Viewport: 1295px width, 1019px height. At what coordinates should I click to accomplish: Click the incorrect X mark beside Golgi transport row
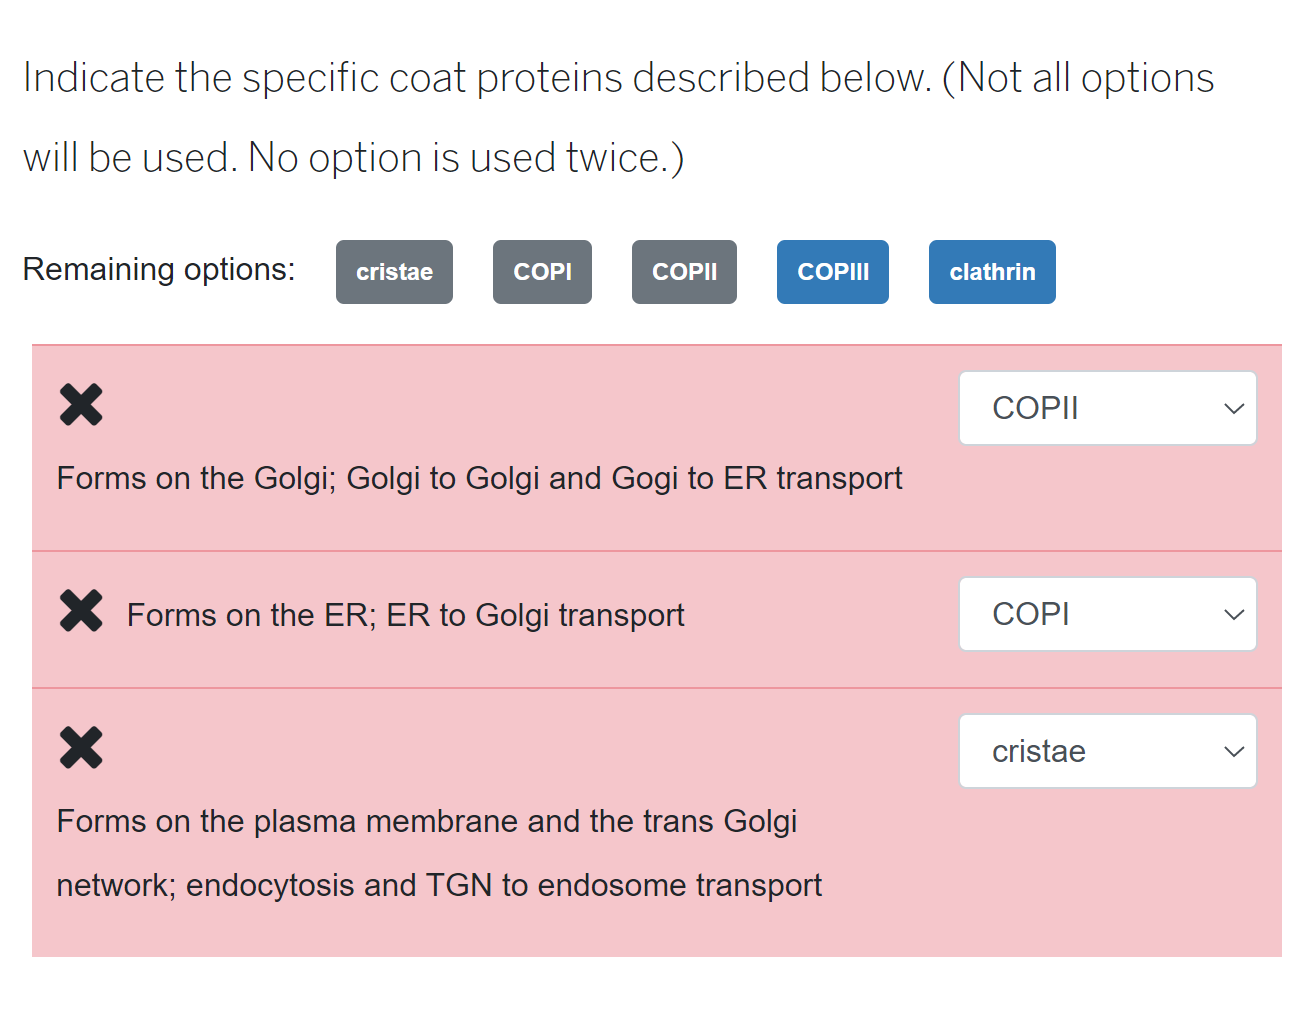(x=81, y=405)
